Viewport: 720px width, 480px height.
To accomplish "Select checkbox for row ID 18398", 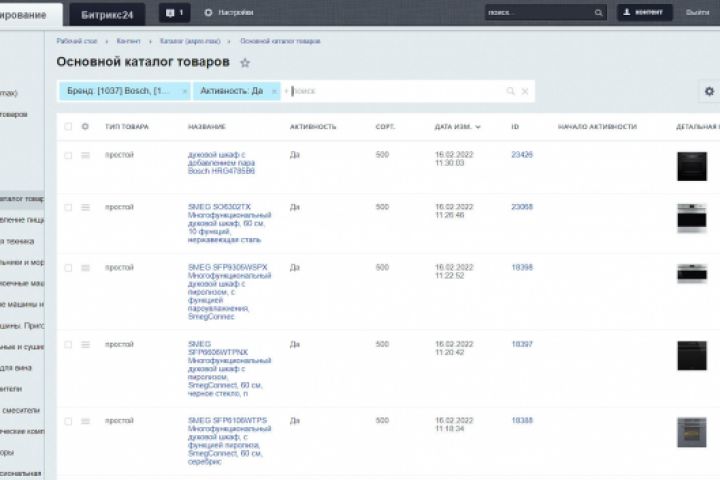I will tap(68, 268).
